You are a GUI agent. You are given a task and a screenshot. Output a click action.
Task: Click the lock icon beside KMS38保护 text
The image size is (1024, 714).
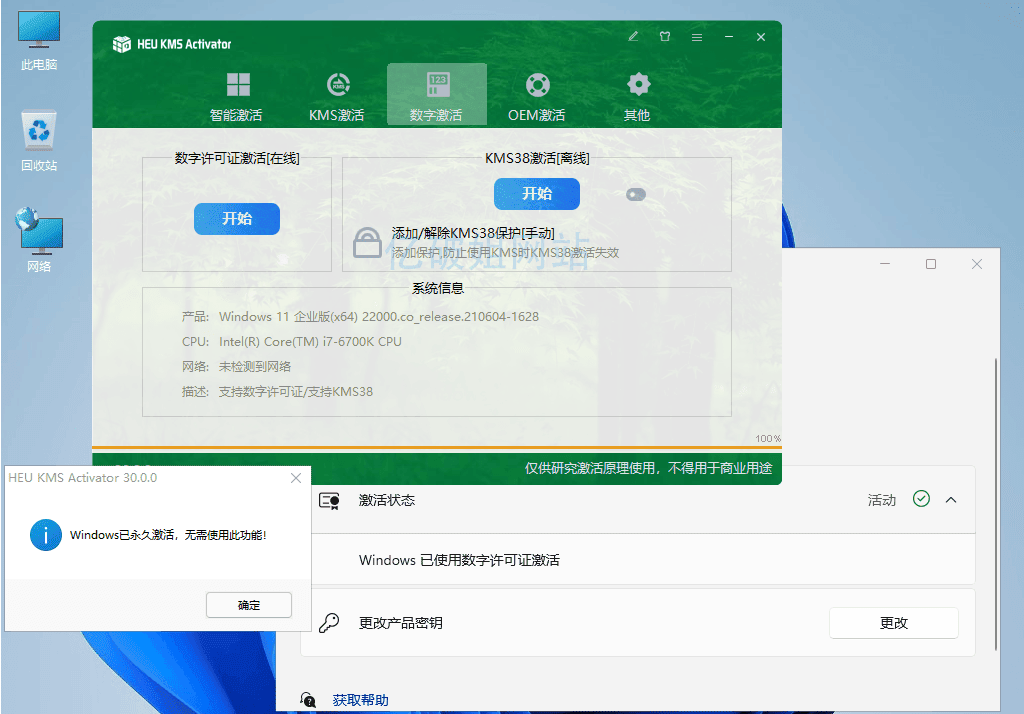click(x=368, y=243)
